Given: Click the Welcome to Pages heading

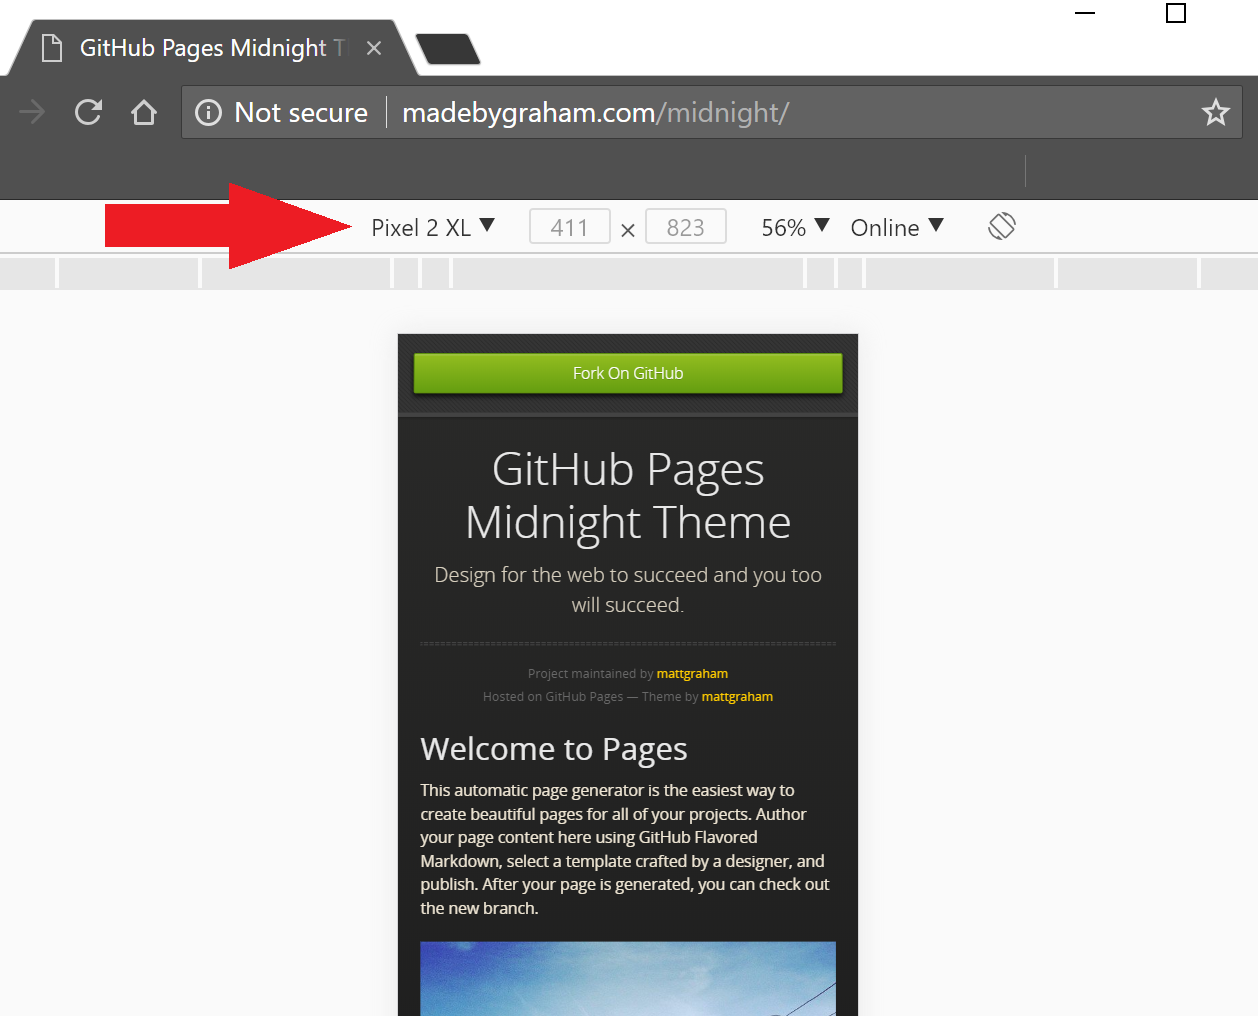Looking at the screenshot, I should (554, 749).
